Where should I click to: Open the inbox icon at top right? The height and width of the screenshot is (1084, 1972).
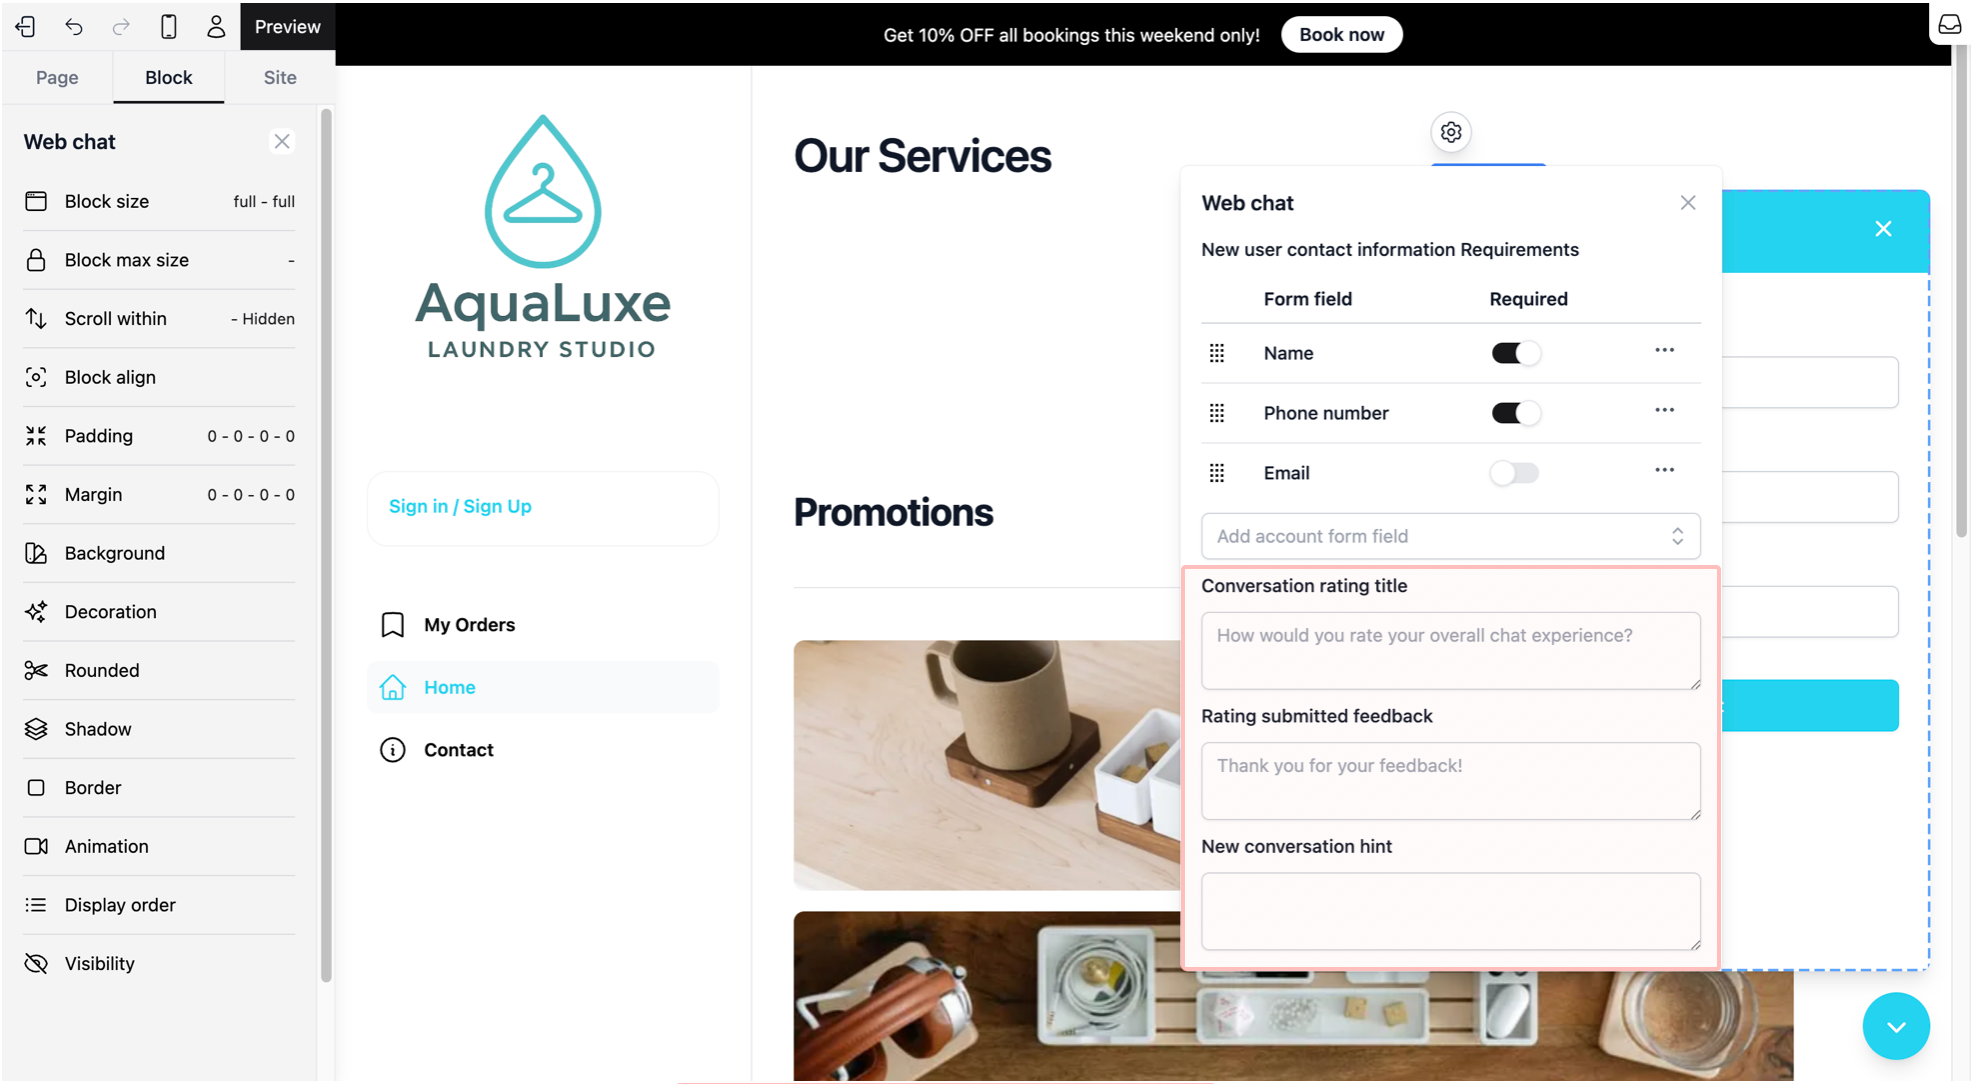tap(1949, 25)
